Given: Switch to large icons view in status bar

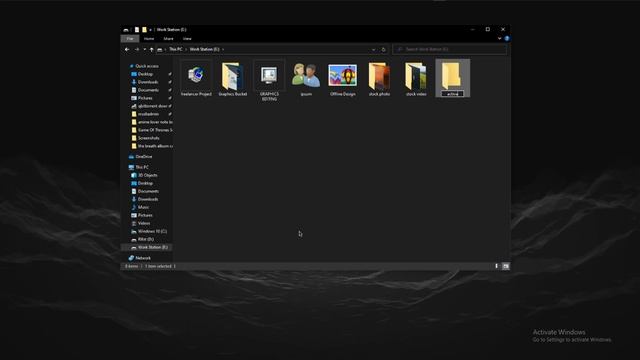Looking at the screenshot, I should (506, 266).
